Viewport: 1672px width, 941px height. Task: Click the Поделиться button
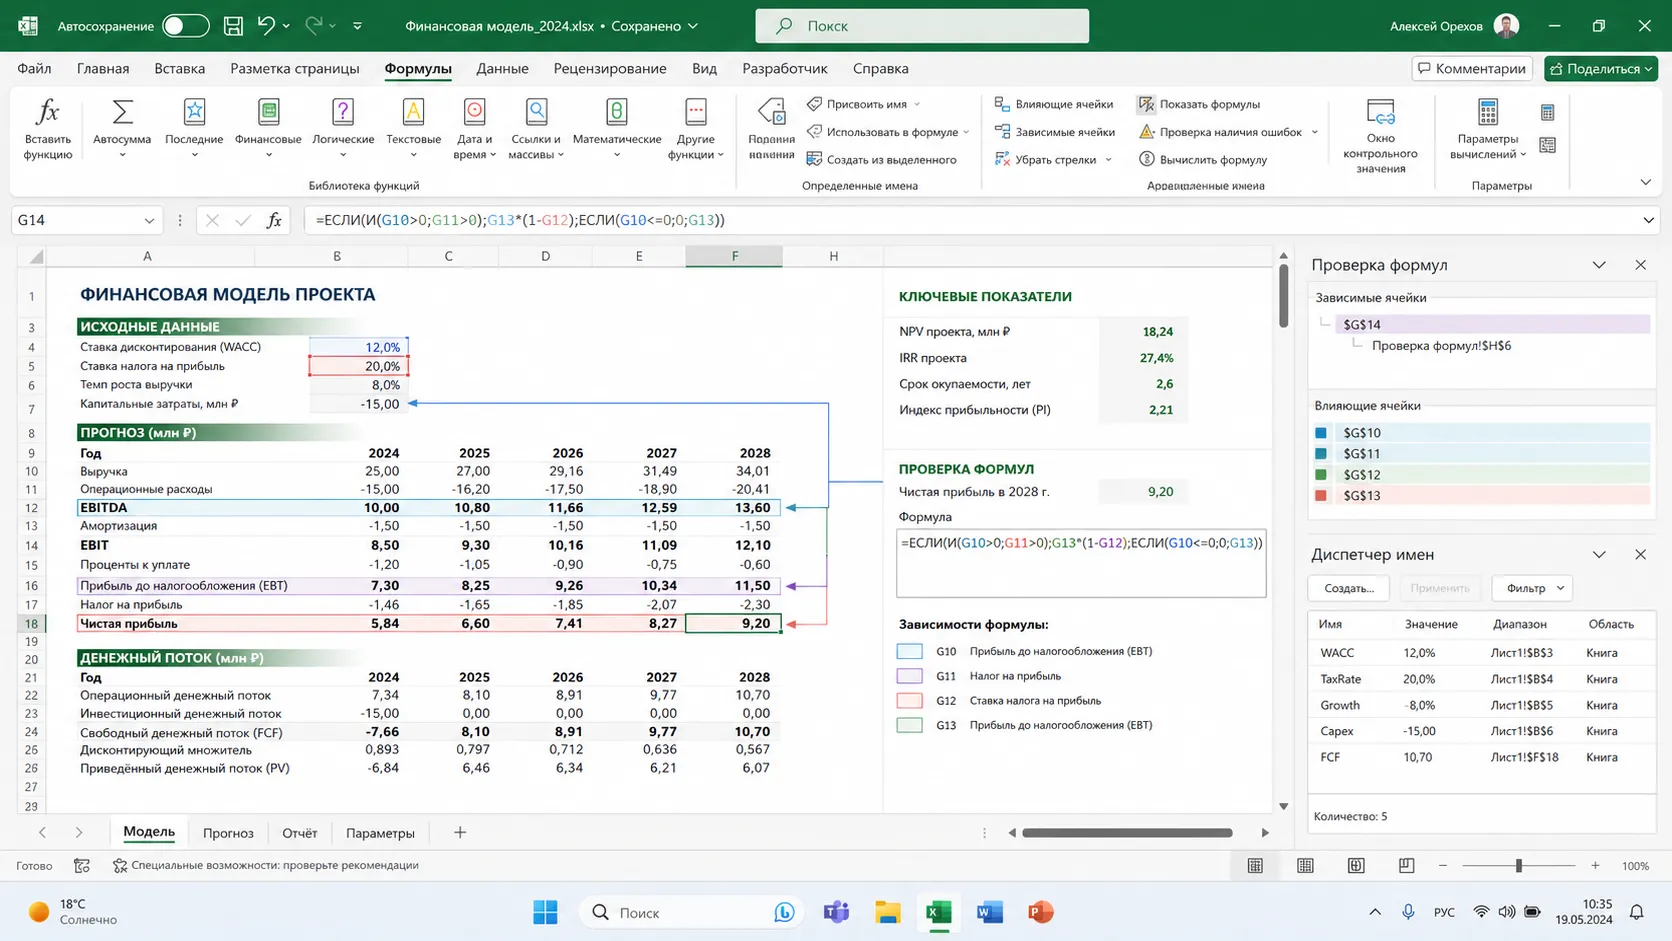[1601, 68]
